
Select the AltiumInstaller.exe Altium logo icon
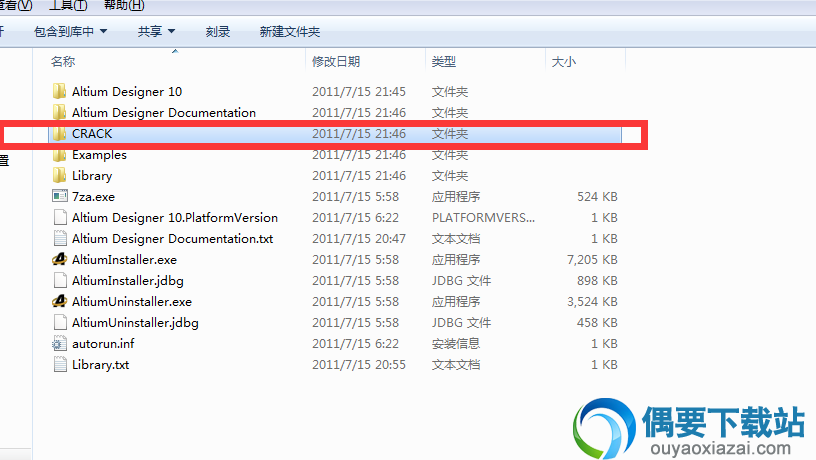coord(60,259)
